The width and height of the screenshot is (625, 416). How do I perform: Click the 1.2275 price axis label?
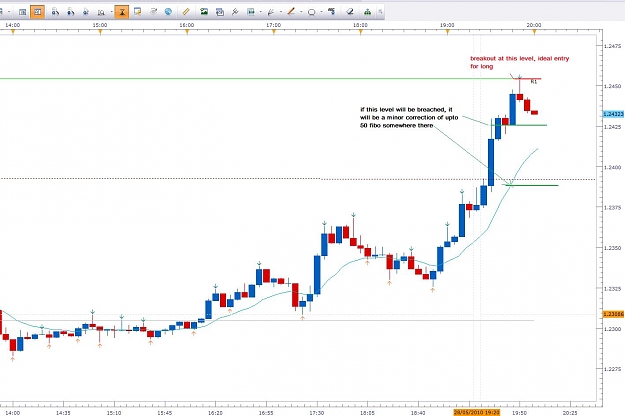point(613,369)
